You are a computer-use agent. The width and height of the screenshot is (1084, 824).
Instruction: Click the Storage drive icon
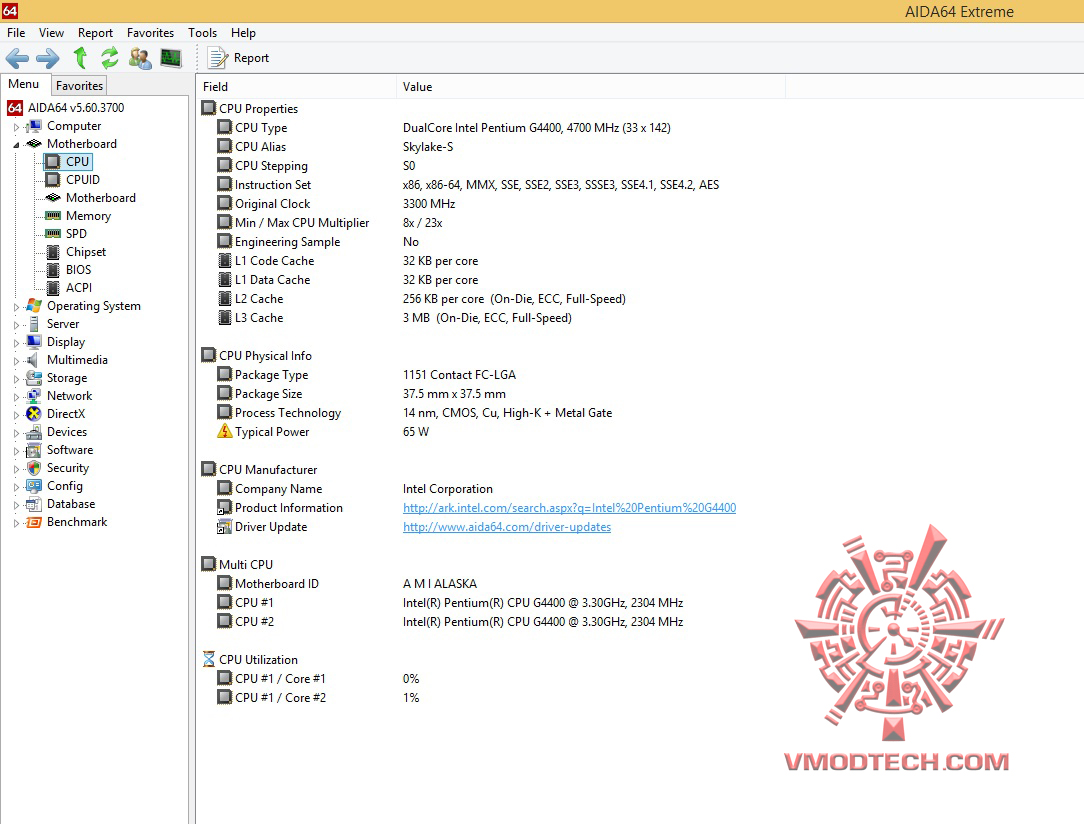(33, 377)
